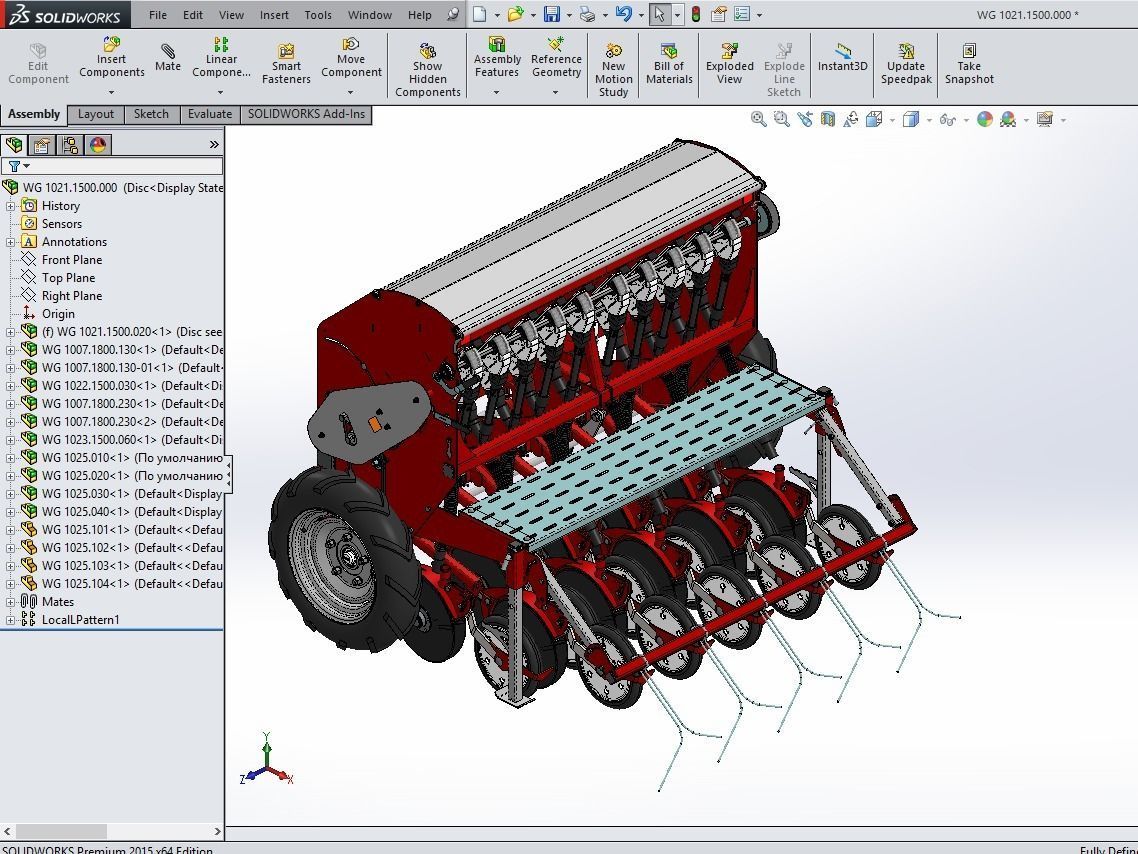The height and width of the screenshot is (854, 1138).
Task: Open the Assembly Features dropdown arrow
Action: (x=496, y=92)
